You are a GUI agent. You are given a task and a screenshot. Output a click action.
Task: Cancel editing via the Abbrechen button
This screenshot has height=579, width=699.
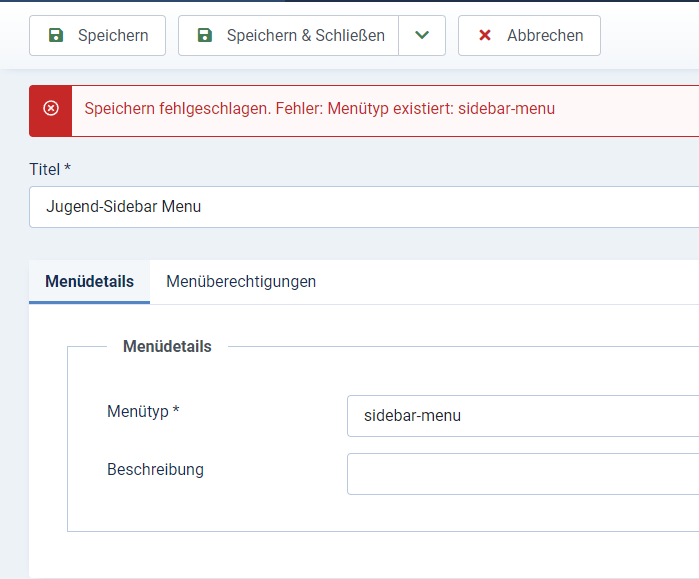529,36
